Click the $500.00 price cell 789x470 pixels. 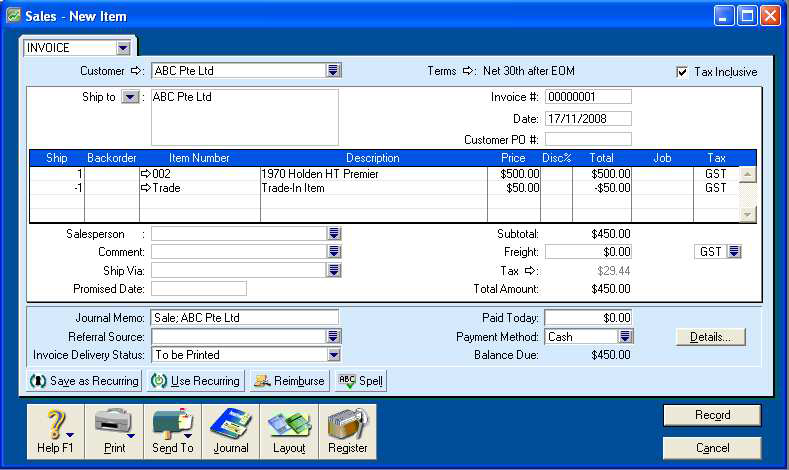click(x=514, y=174)
